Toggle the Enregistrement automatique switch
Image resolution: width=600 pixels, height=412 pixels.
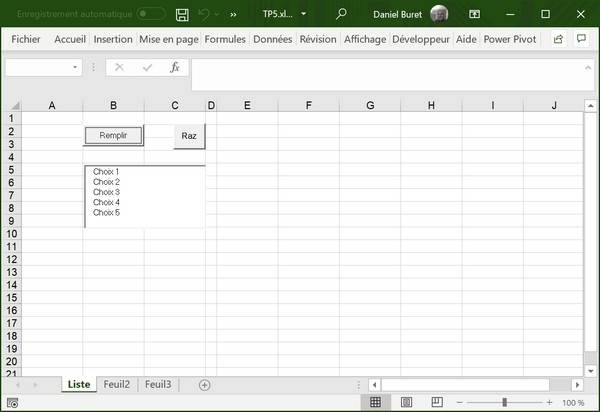151,15
